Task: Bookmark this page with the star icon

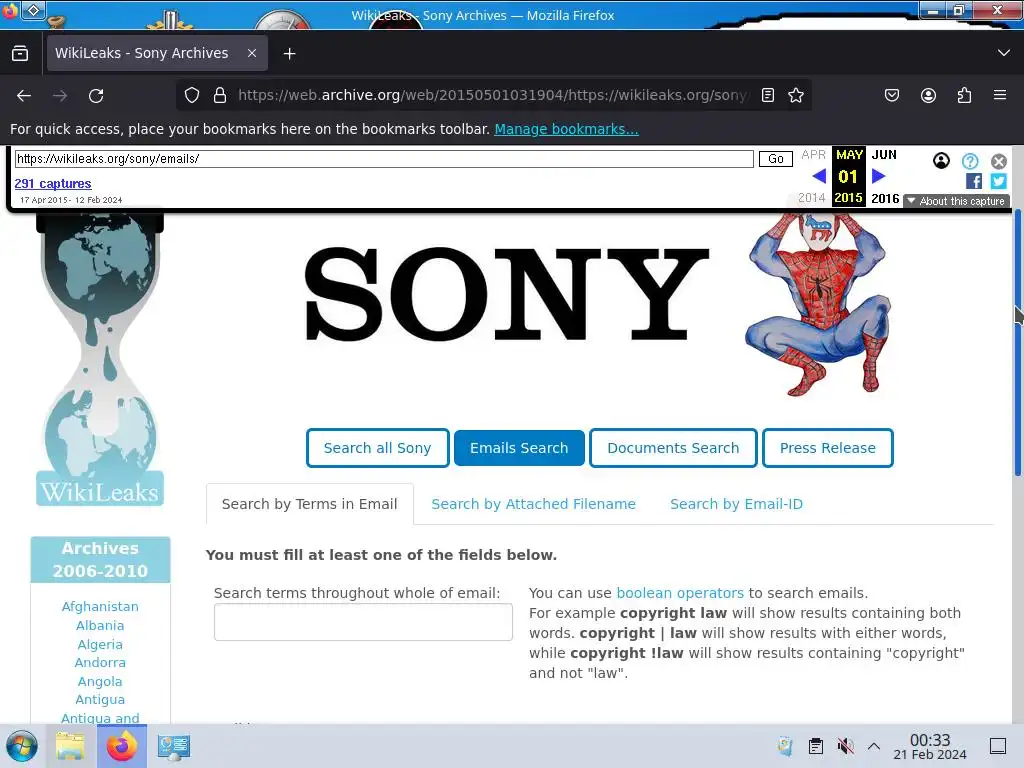Action: (x=795, y=95)
